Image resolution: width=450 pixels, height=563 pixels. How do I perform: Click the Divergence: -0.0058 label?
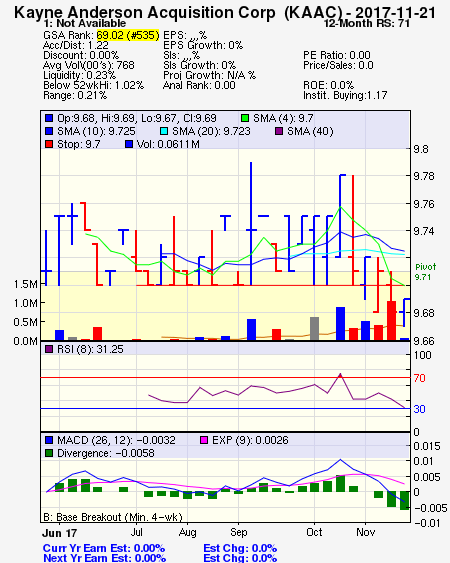coord(106,453)
